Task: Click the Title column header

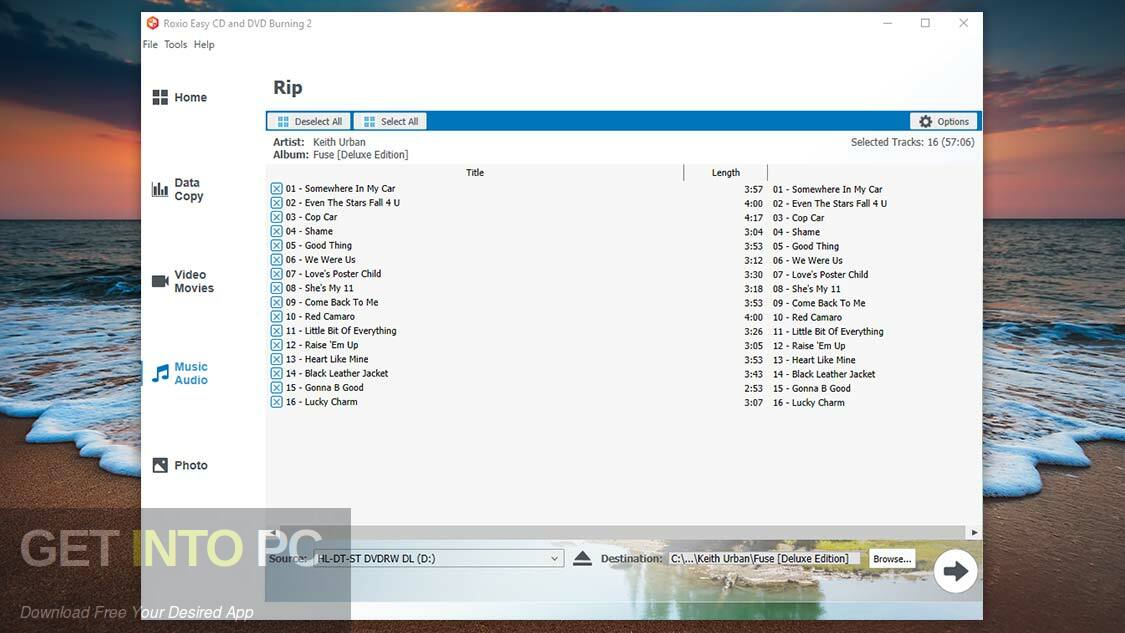Action: (475, 172)
